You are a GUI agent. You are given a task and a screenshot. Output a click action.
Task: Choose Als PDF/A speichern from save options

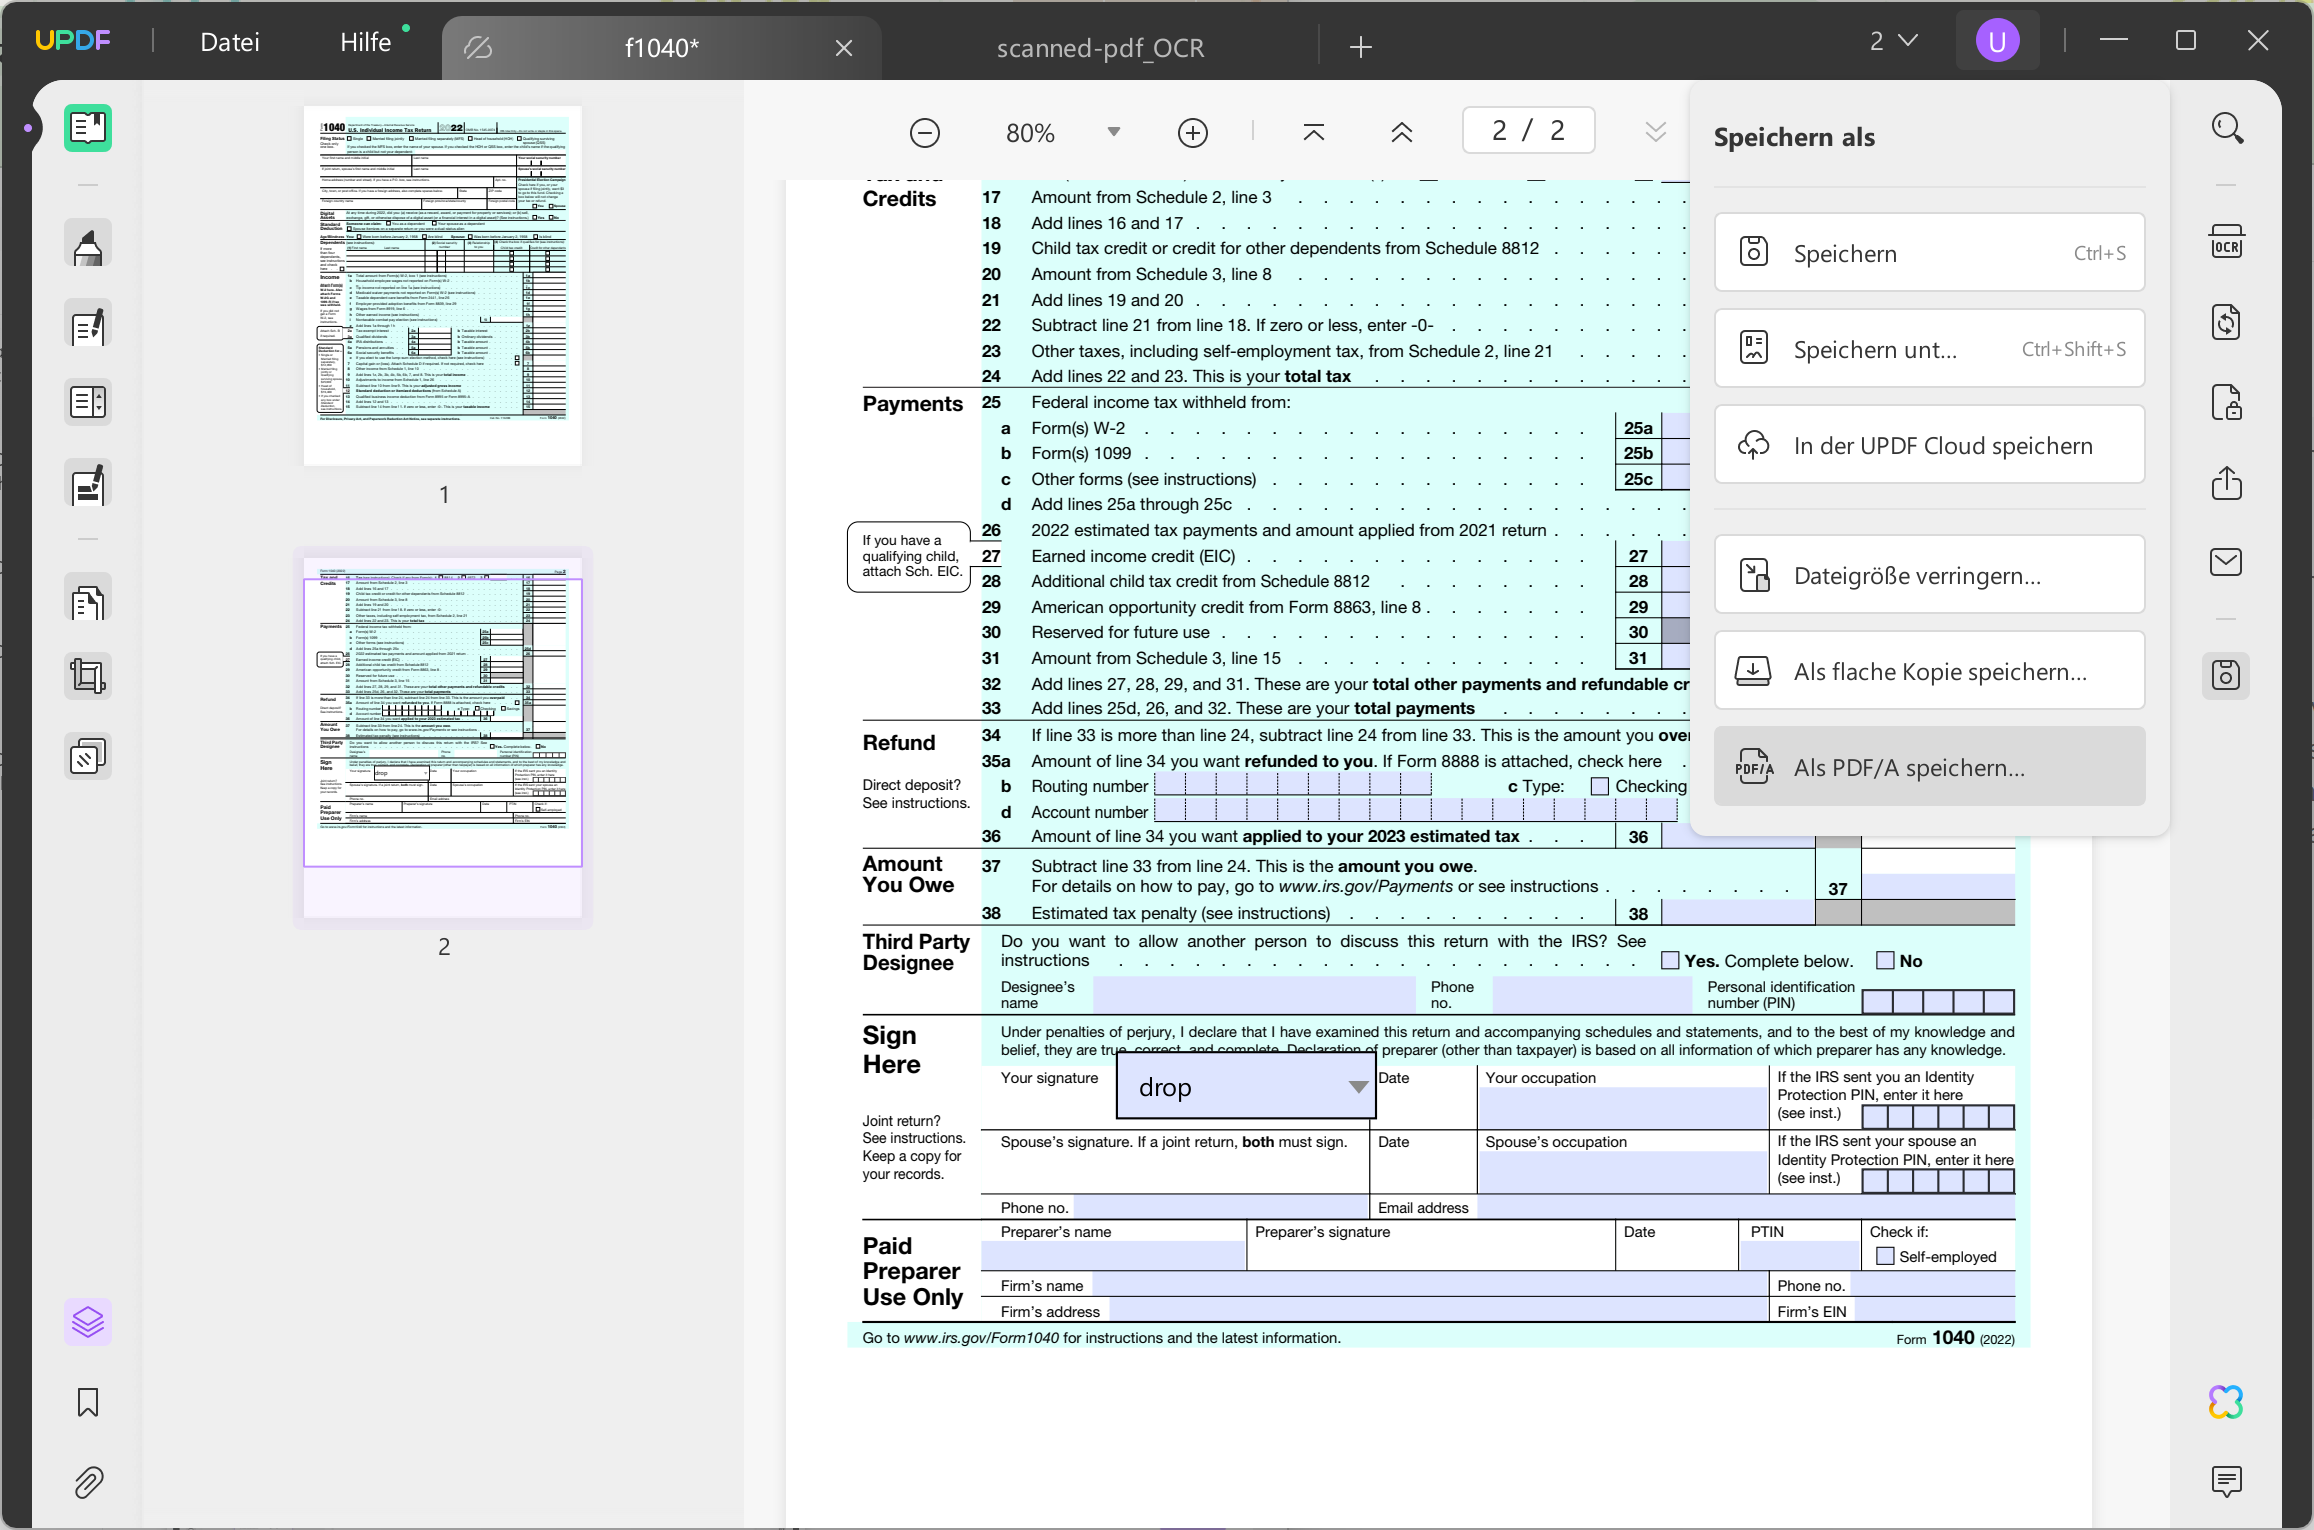[x=1928, y=766]
